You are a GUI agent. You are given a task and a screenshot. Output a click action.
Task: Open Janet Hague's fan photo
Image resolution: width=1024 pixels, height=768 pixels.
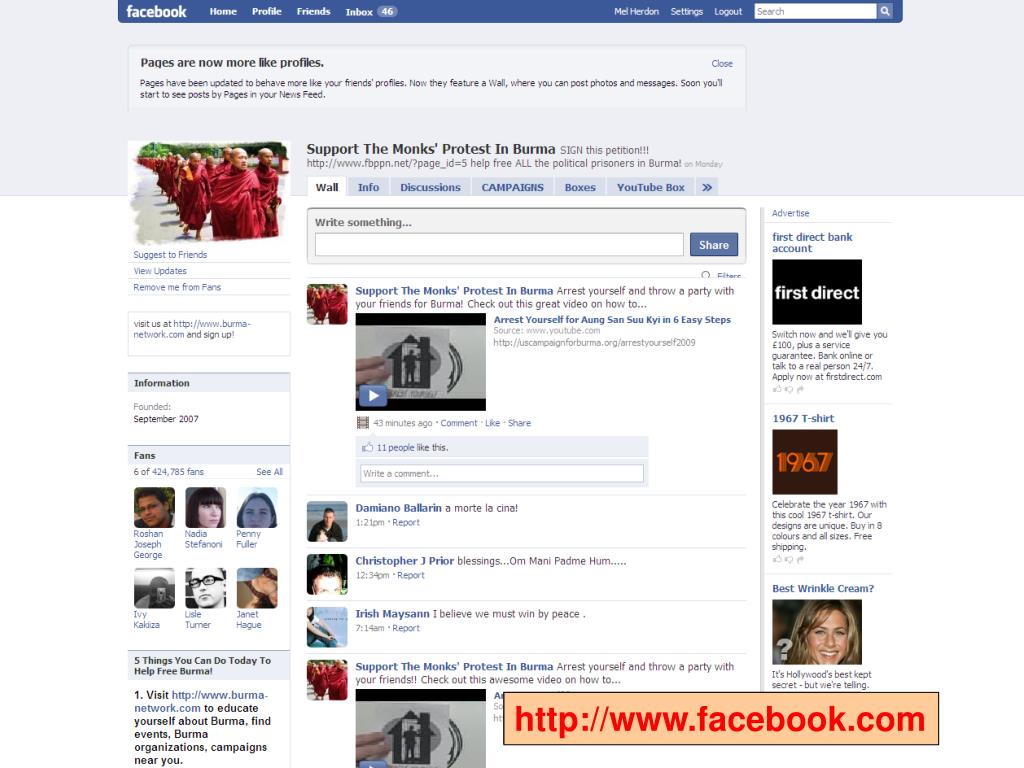257,588
